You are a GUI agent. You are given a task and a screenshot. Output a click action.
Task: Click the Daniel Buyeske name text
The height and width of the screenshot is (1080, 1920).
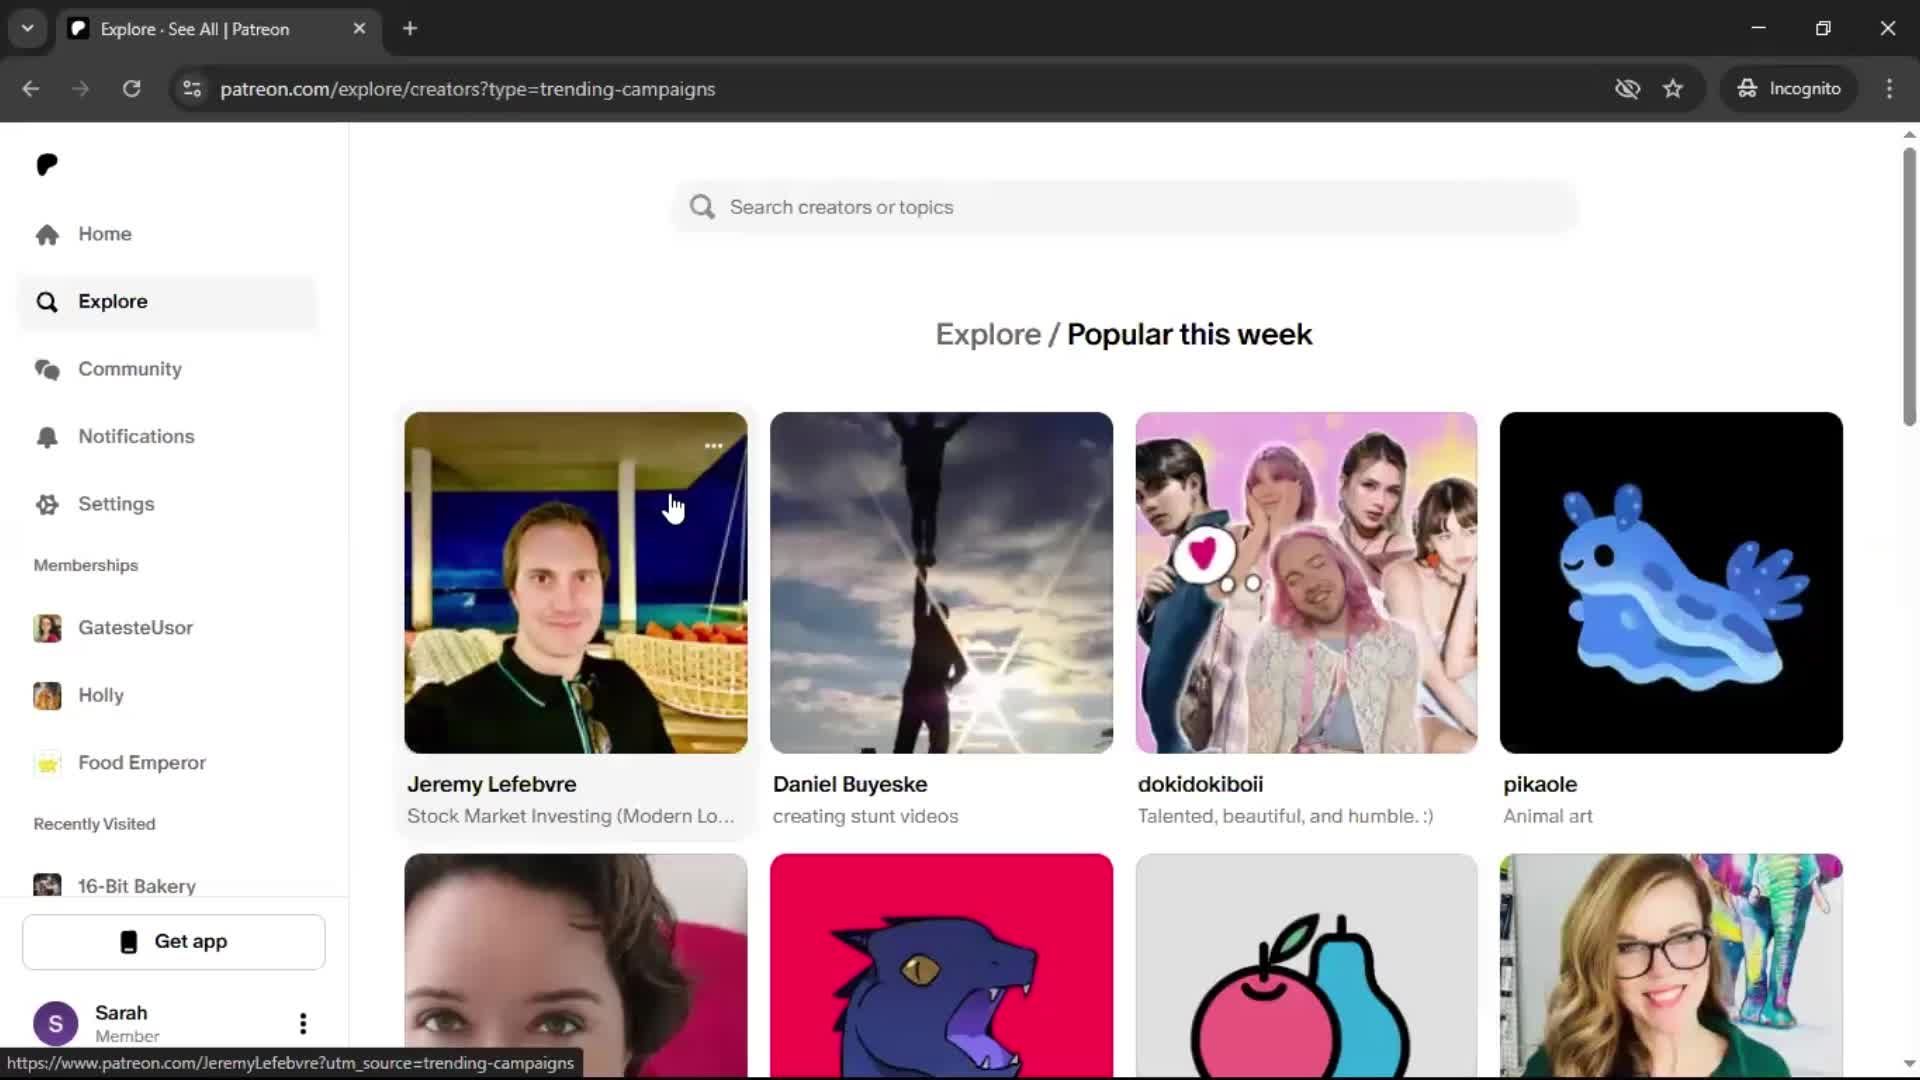(850, 785)
